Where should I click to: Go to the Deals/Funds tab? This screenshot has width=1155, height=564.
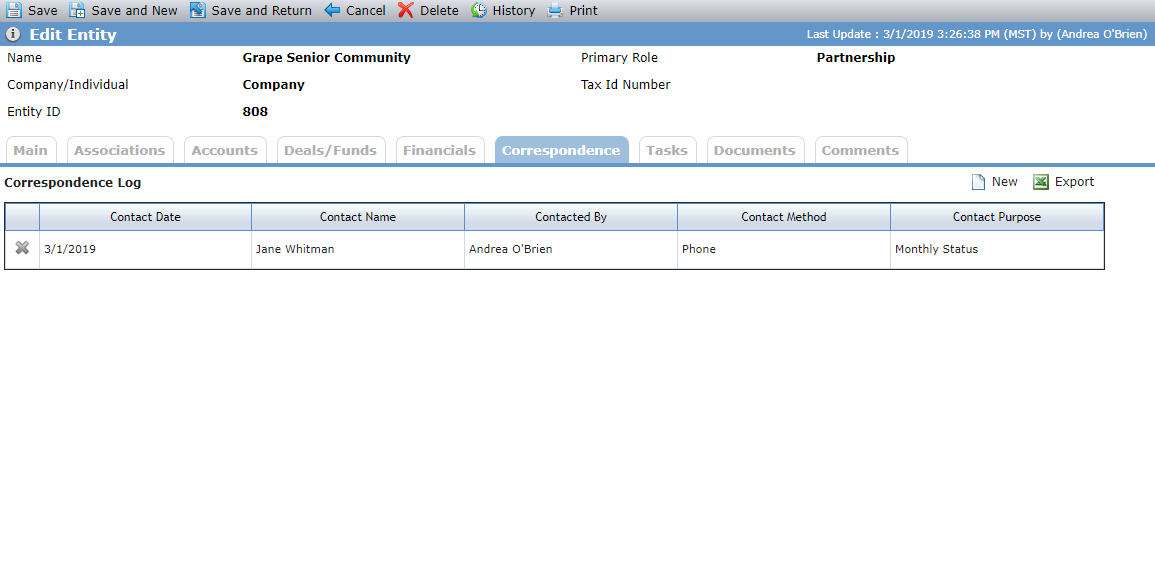point(331,150)
